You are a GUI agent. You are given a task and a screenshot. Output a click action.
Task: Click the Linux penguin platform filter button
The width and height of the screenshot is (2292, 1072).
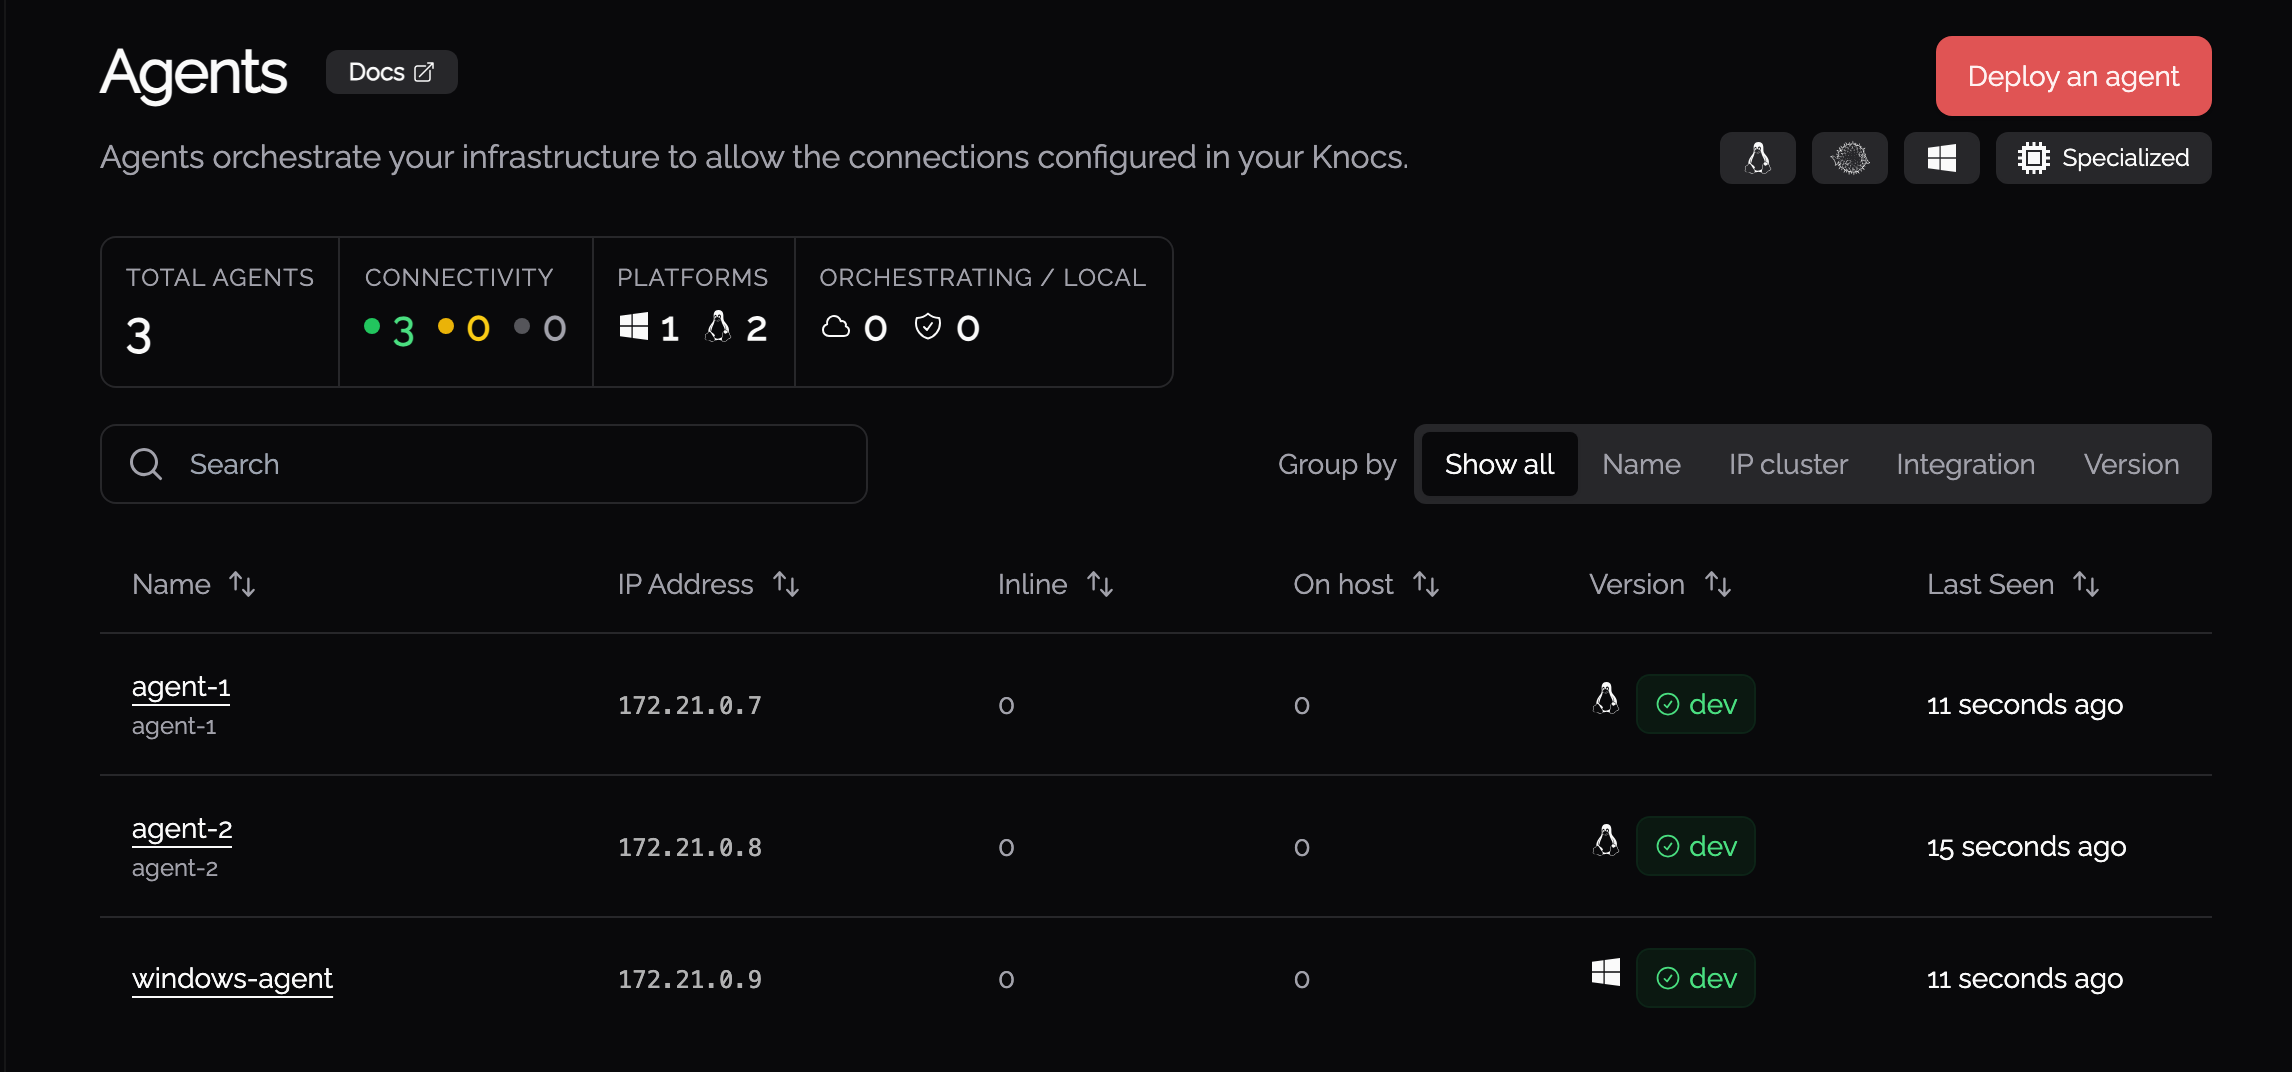coord(1757,158)
